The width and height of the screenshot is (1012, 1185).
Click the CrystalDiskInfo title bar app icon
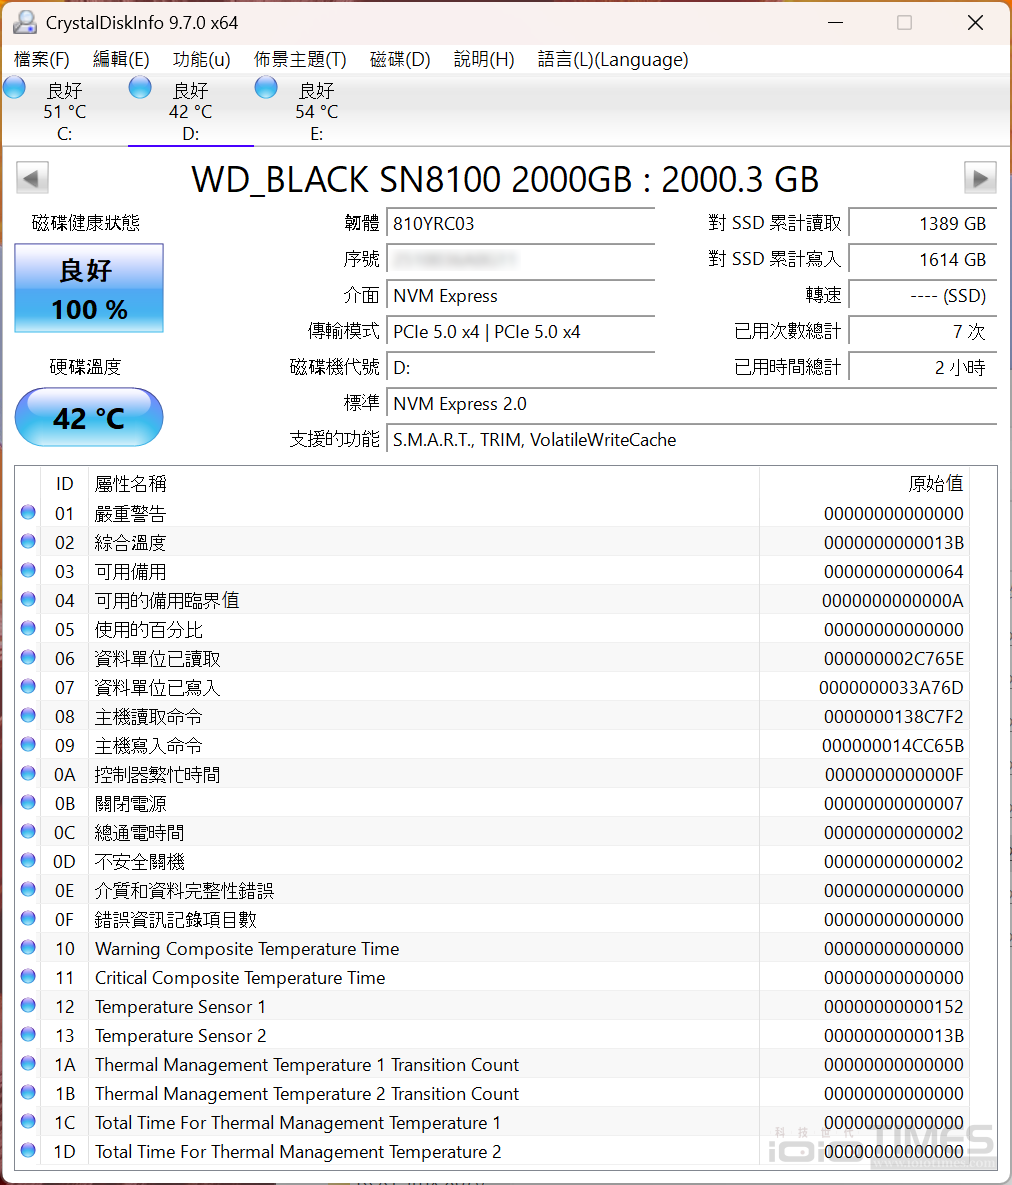pos(25,23)
